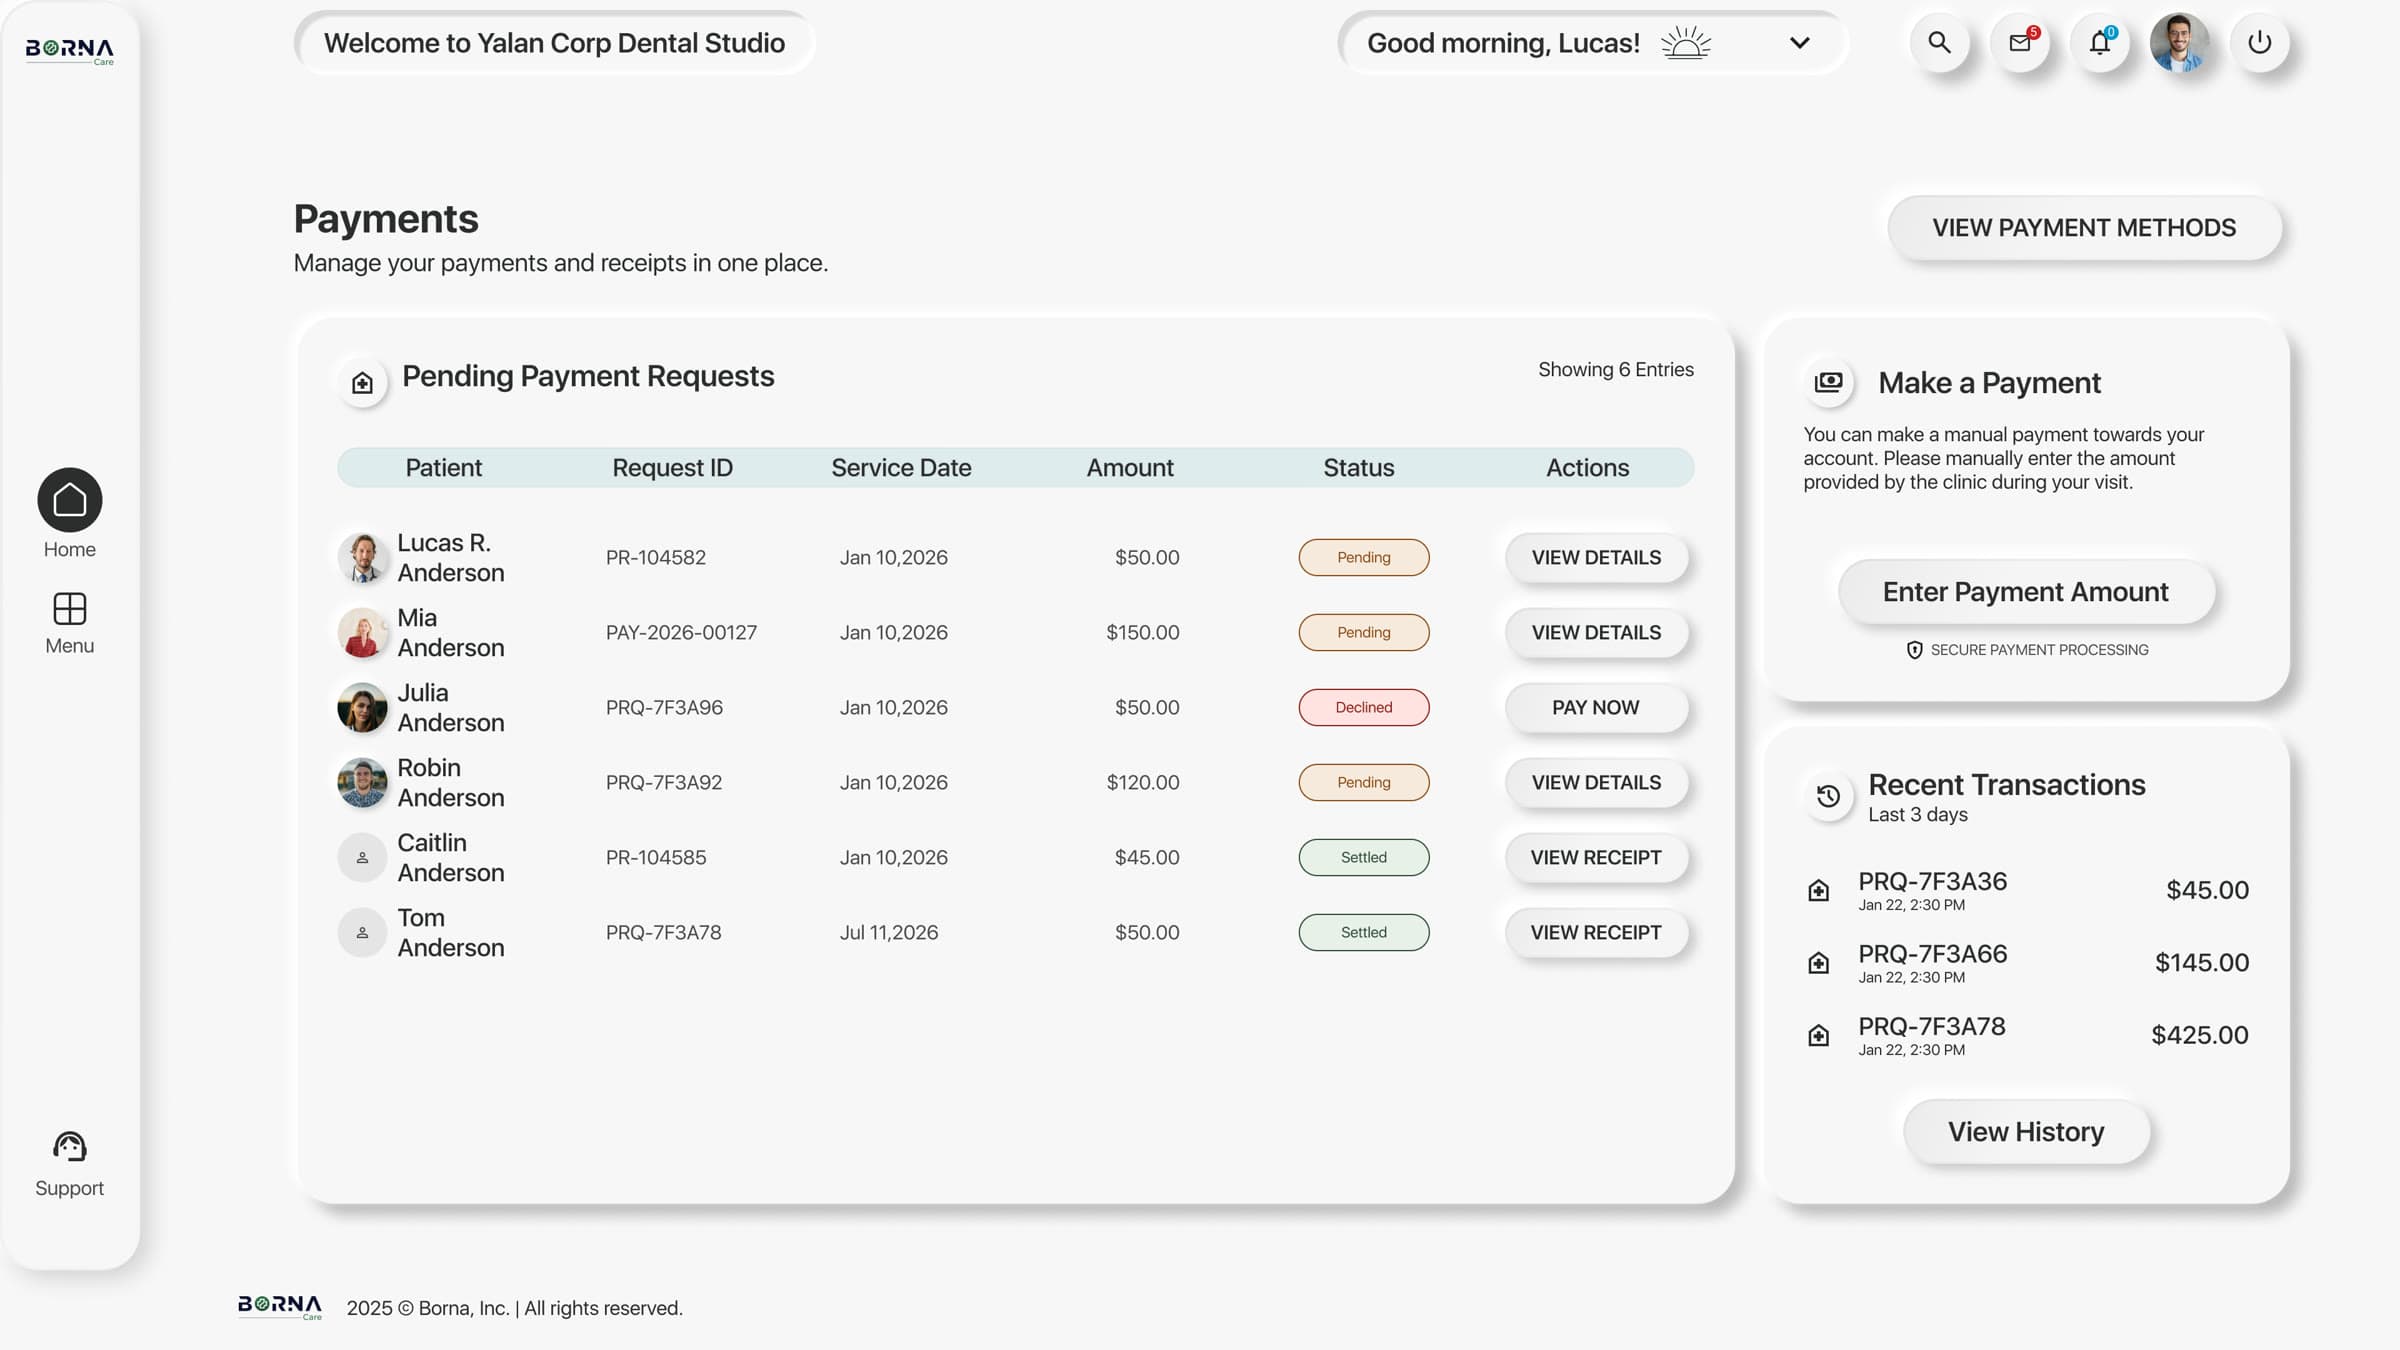Image resolution: width=2400 pixels, height=1350 pixels.
Task: Open the Menu grid icon
Action: (x=69, y=608)
